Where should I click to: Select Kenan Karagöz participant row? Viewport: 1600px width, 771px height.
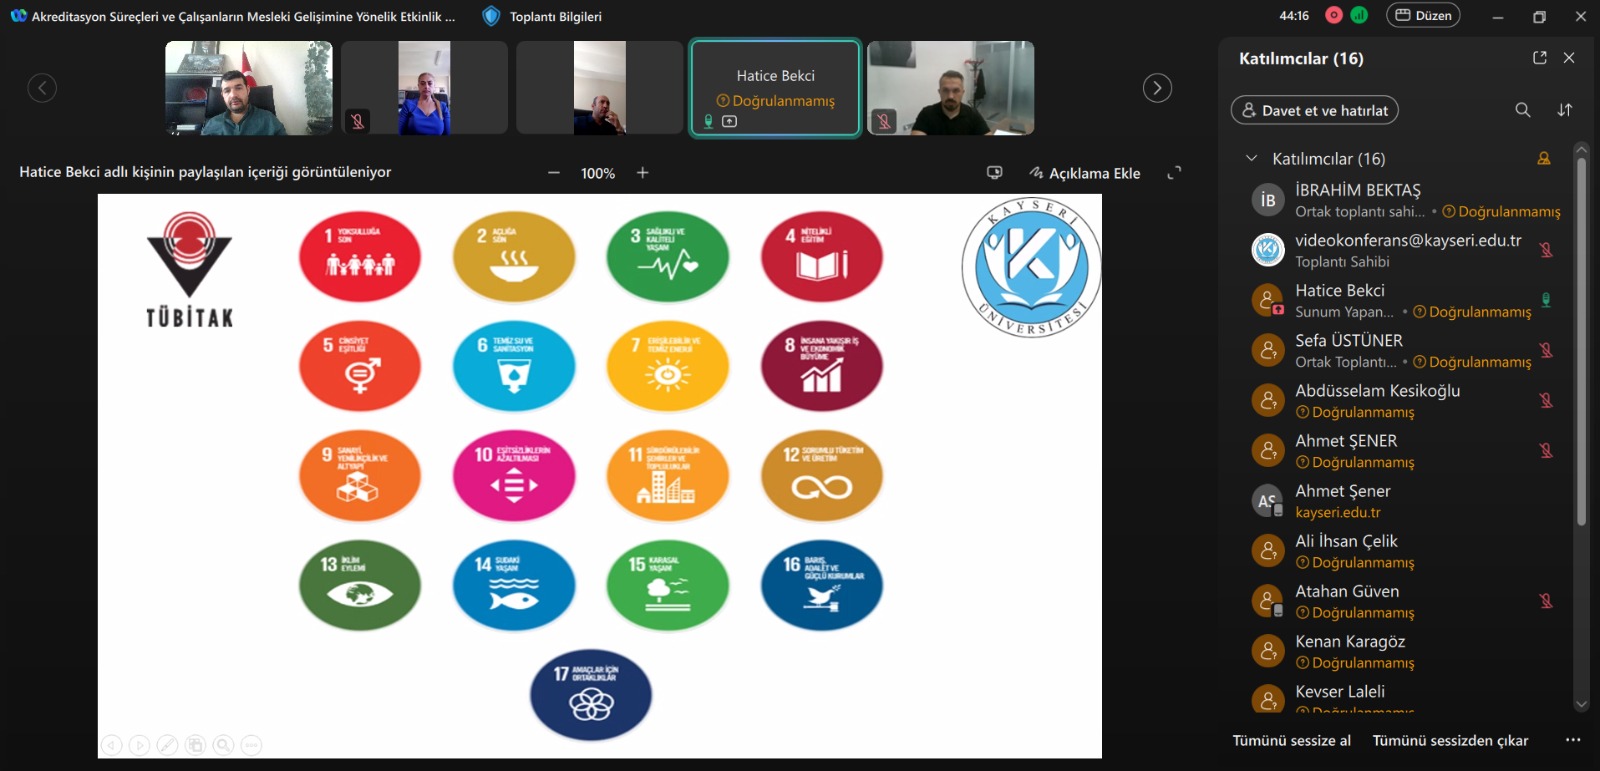1405,651
